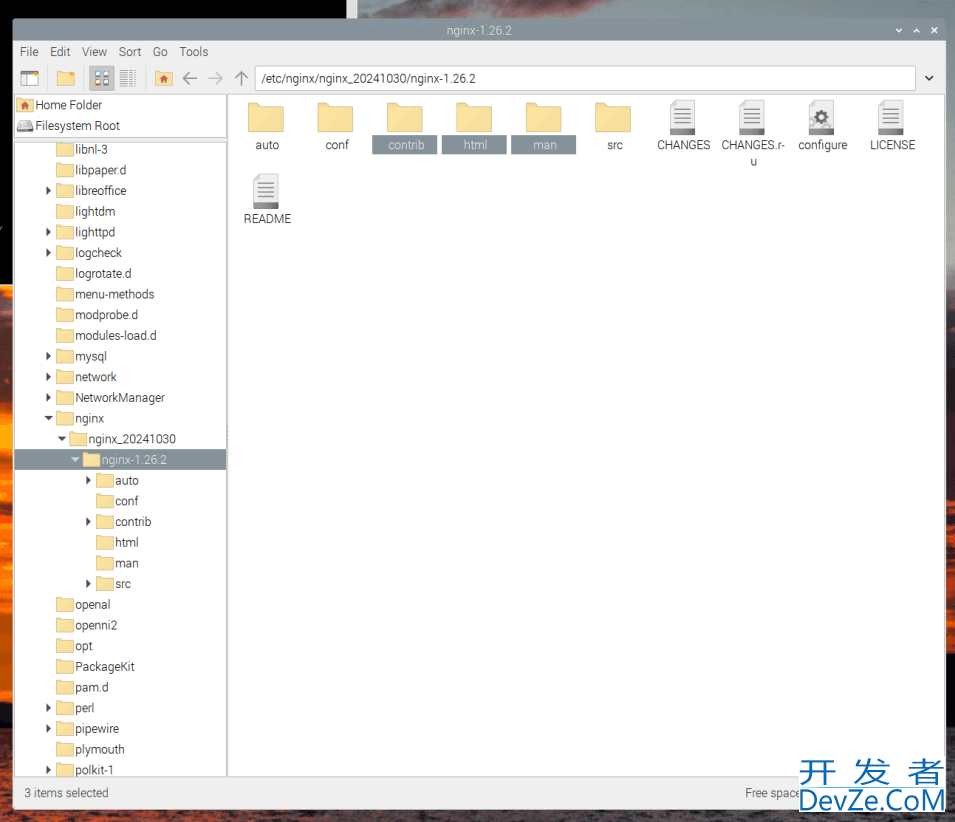Expand the contrib subfolder in tree
The width and height of the screenshot is (955, 822).
(88, 522)
